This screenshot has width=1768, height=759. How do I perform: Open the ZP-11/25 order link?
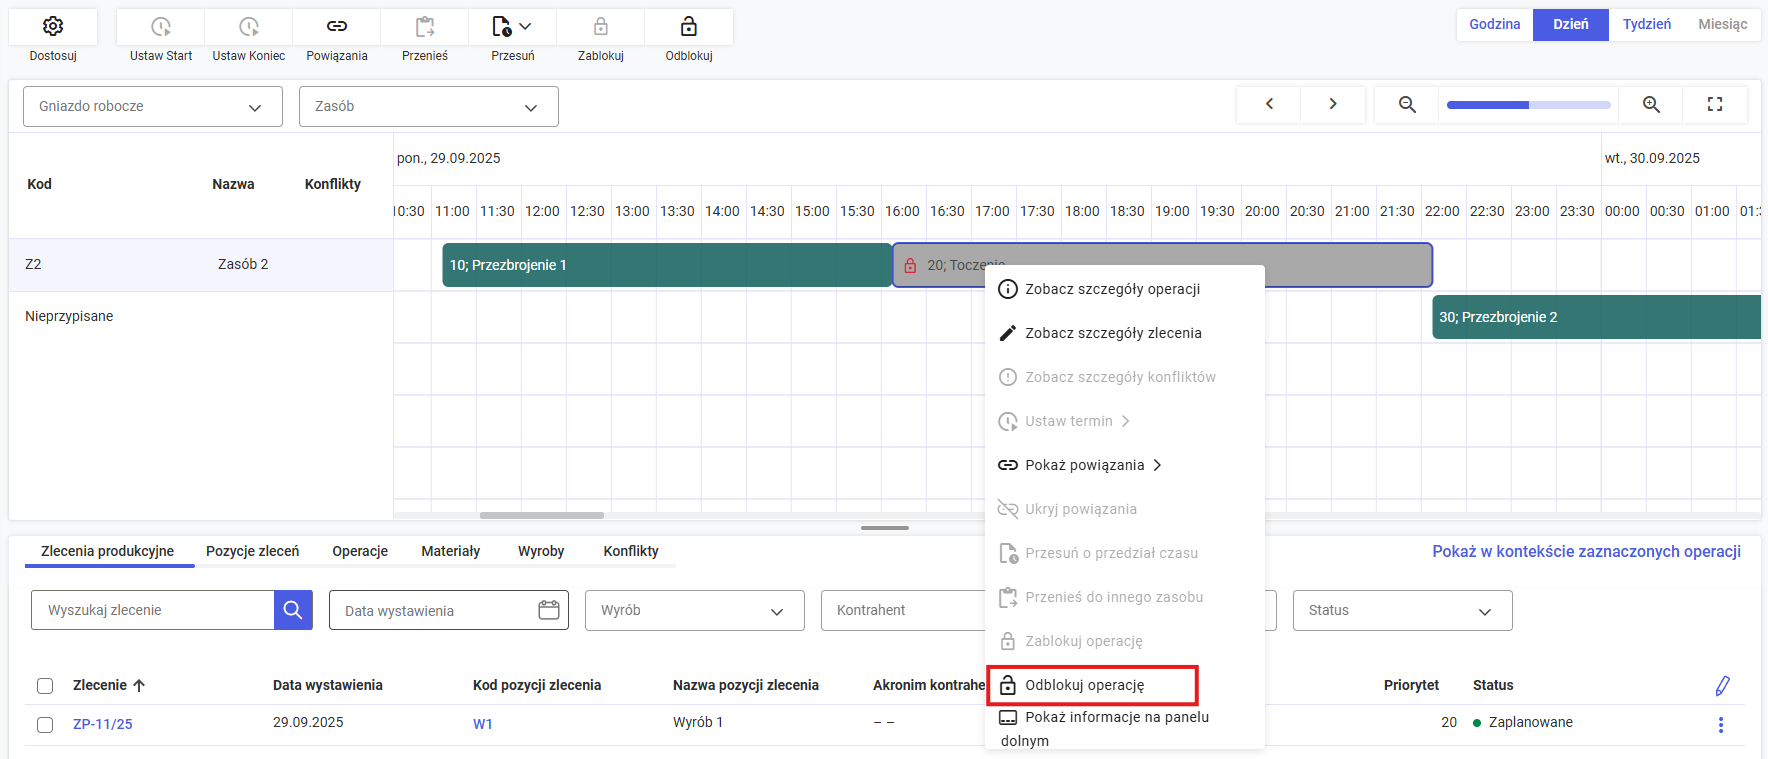coord(103,724)
